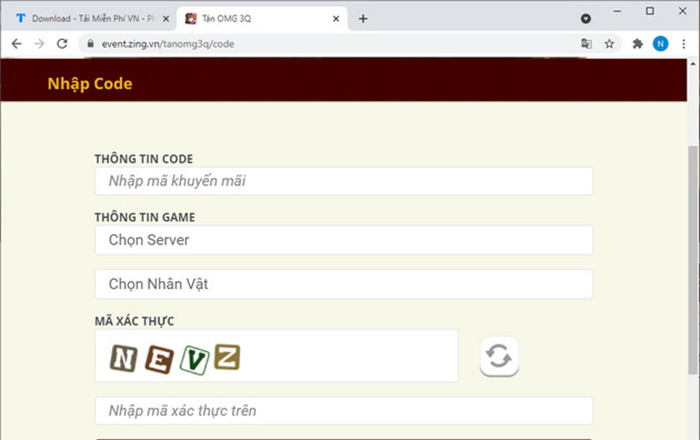700x440 pixels.
Task: Click the address bar URL
Action: coord(168,44)
